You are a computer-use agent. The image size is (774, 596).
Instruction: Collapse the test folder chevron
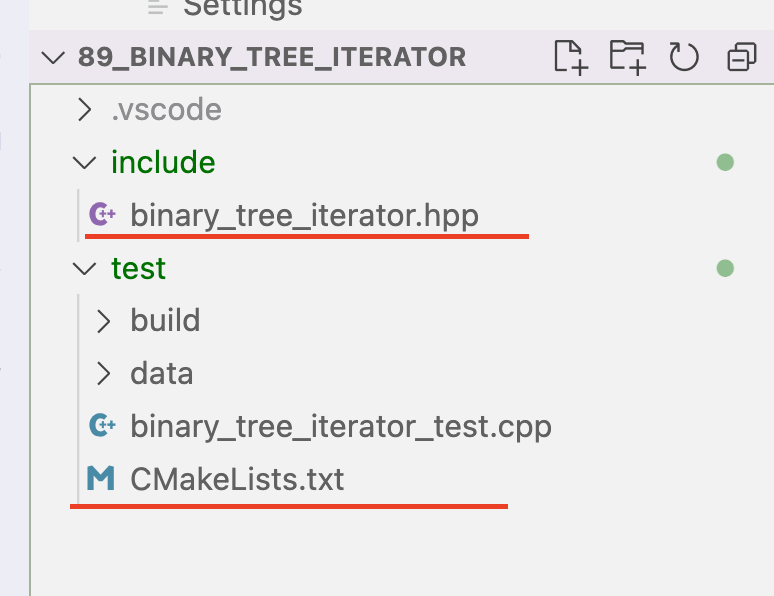click(84, 269)
